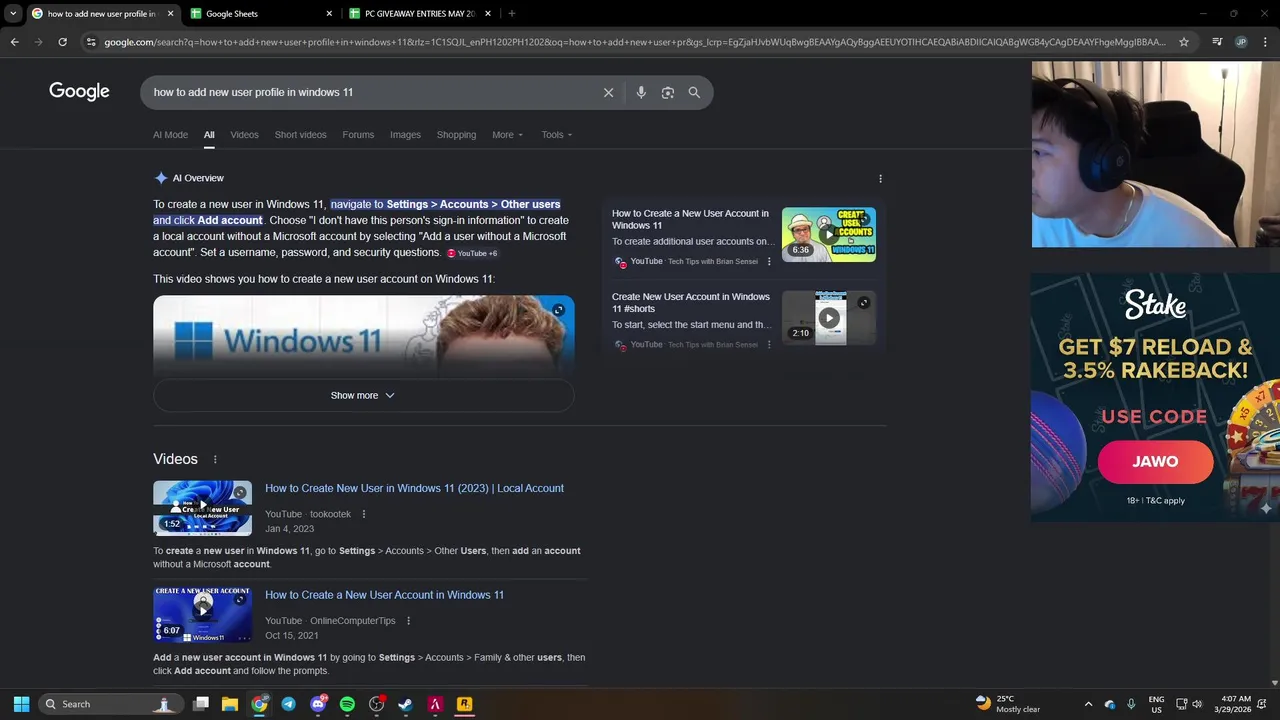Image resolution: width=1280 pixels, height=720 pixels.
Task: Expand the More search filters dropdown
Action: 507,135
